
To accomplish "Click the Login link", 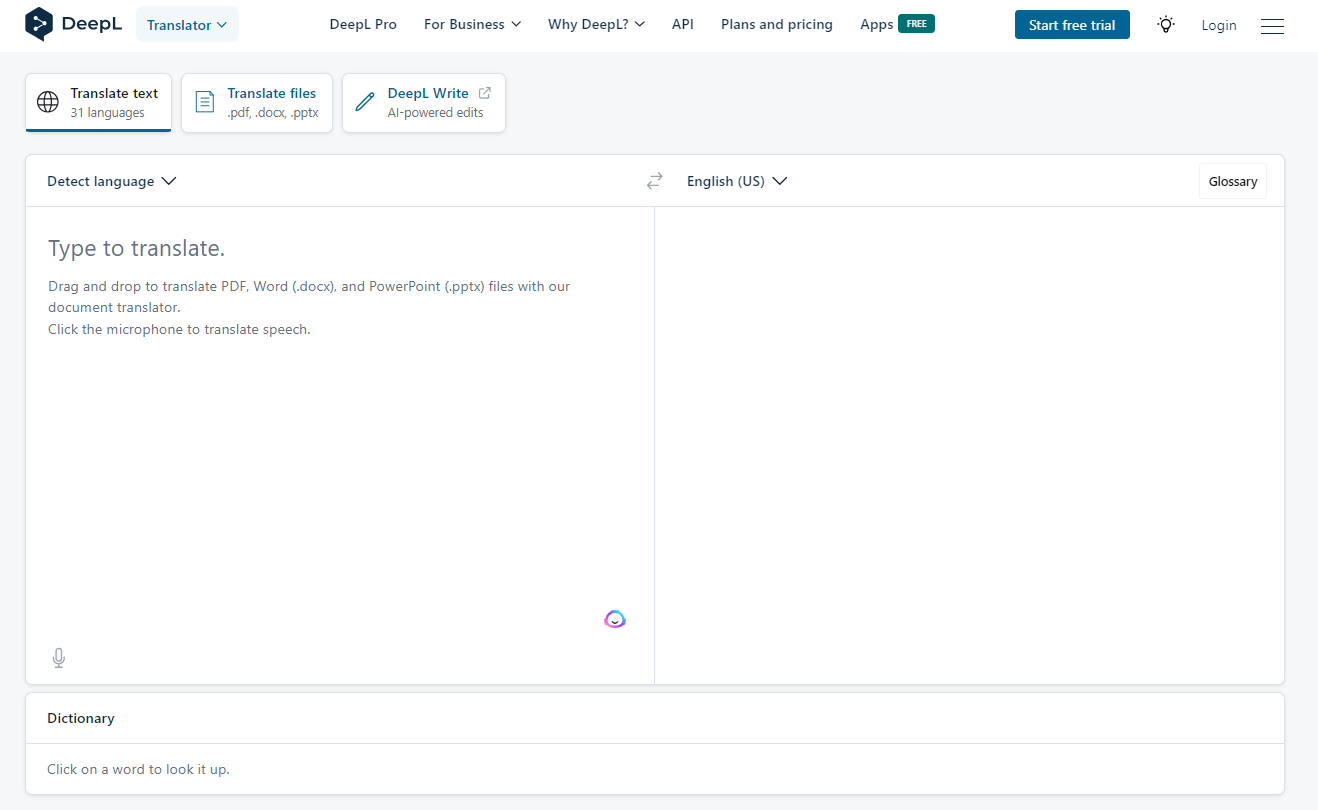I will click(1219, 25).
